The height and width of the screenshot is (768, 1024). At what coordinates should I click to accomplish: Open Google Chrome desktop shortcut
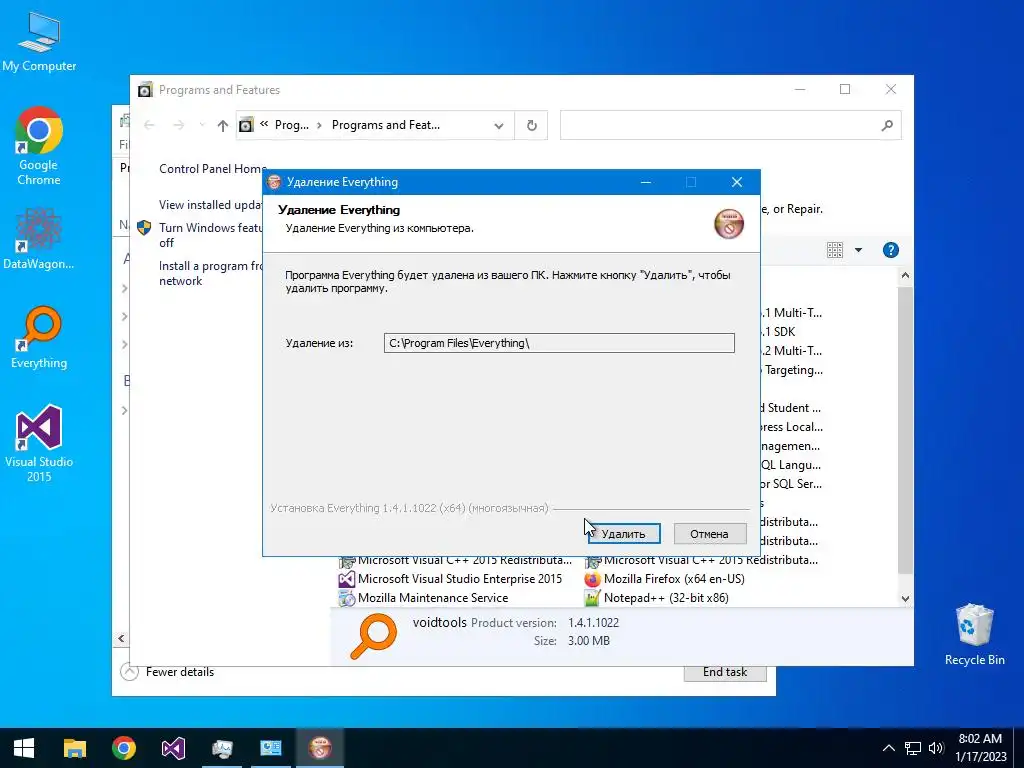point(39,146)
